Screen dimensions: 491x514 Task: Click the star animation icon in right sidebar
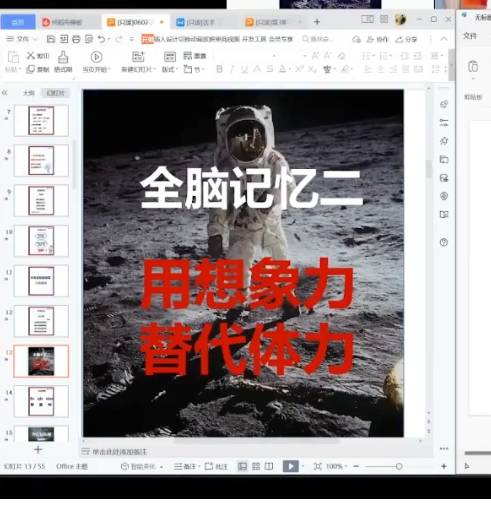(444, 141)
